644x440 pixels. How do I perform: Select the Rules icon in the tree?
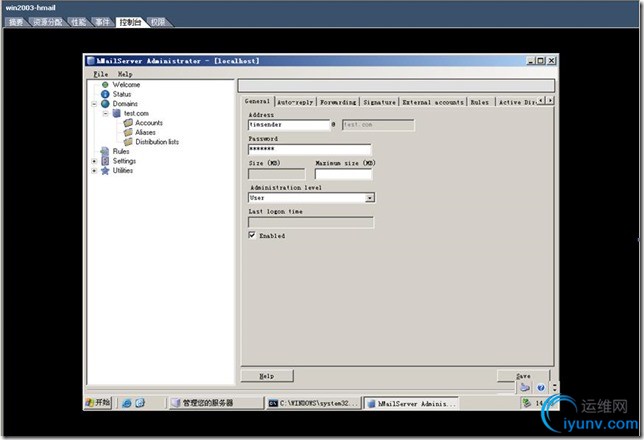[x=105, y=151]
